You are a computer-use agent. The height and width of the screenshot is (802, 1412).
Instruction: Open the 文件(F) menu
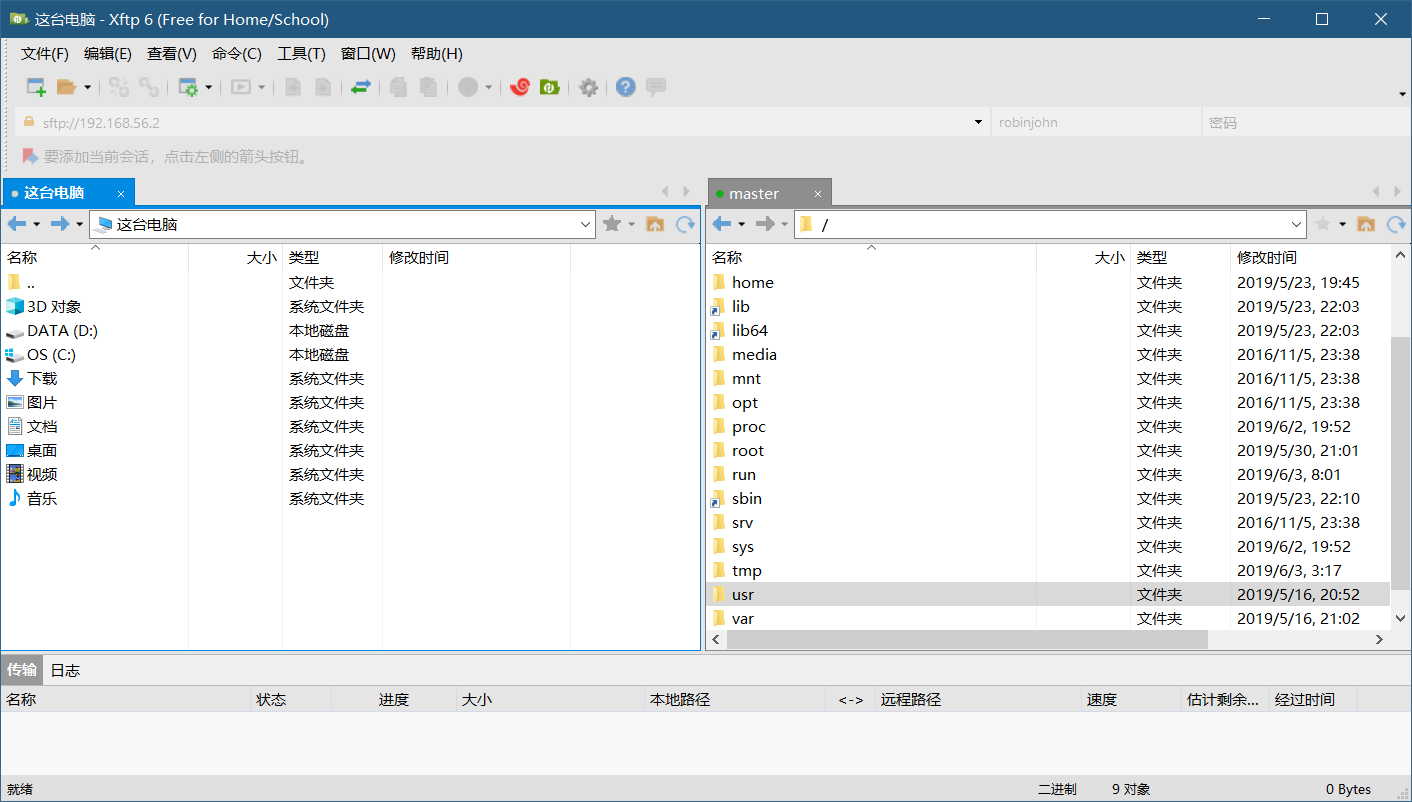pyautogui.click(x=45, y=54)
